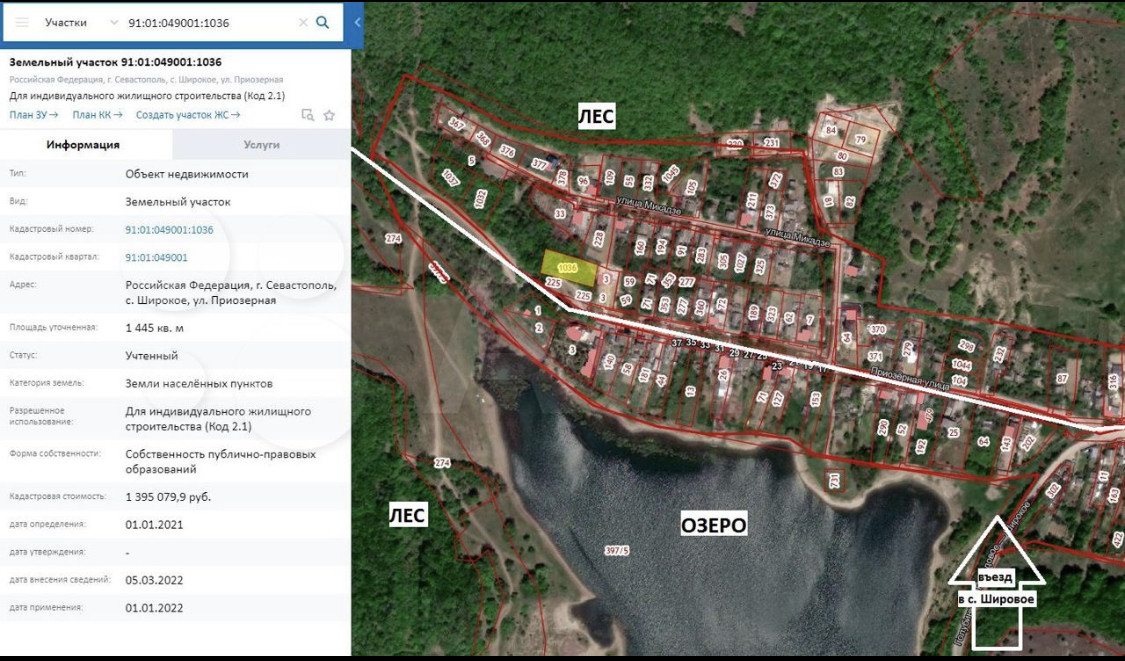Image resolution: width=1125 pixels, height=661 pixels.
Task: Click Собственность публично-правовых образований value
Action: click(220, 461)
